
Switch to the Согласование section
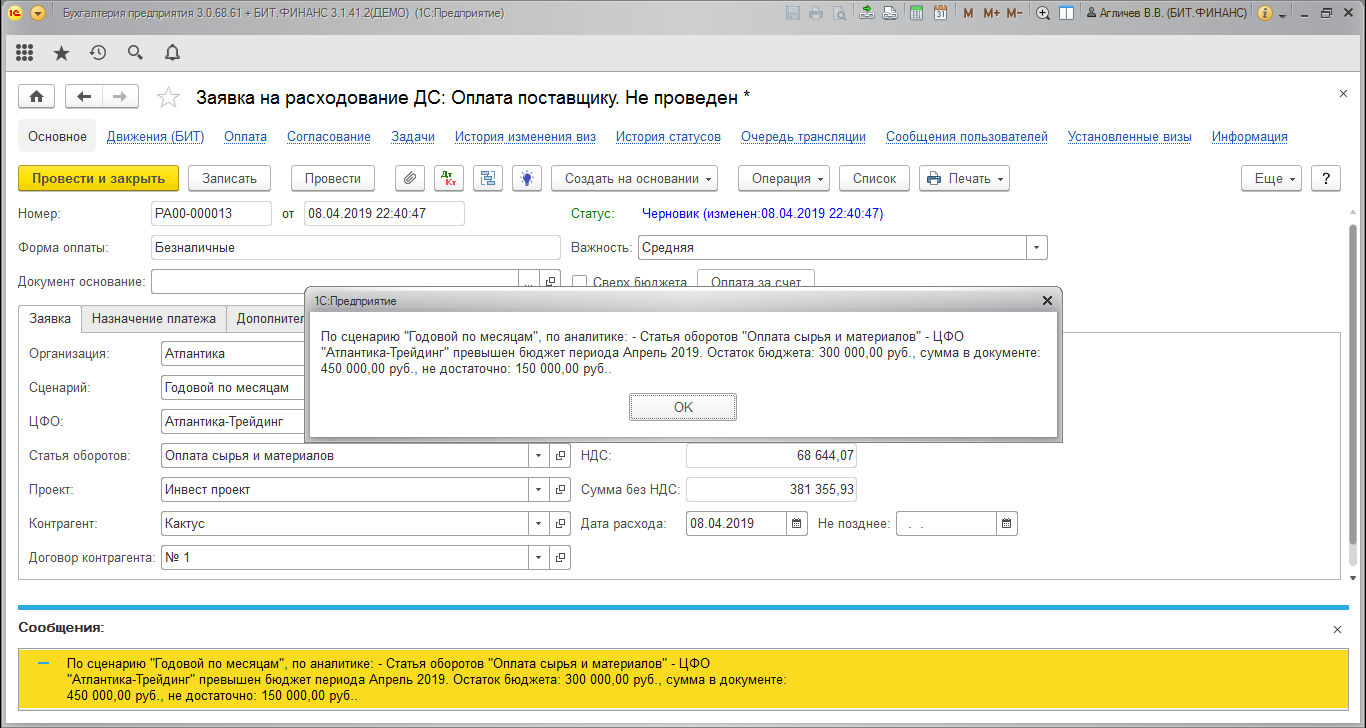point(328,137)
